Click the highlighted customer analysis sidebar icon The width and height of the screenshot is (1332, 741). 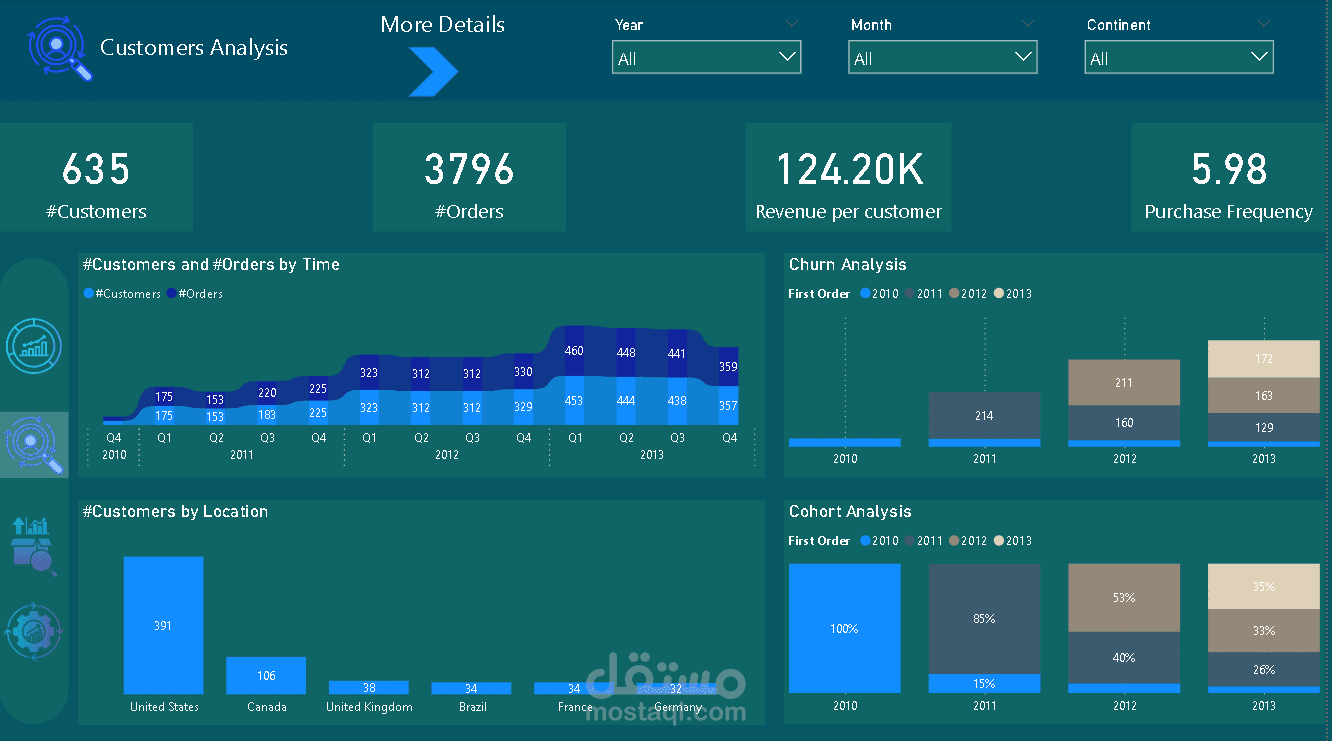coord(34,444)
